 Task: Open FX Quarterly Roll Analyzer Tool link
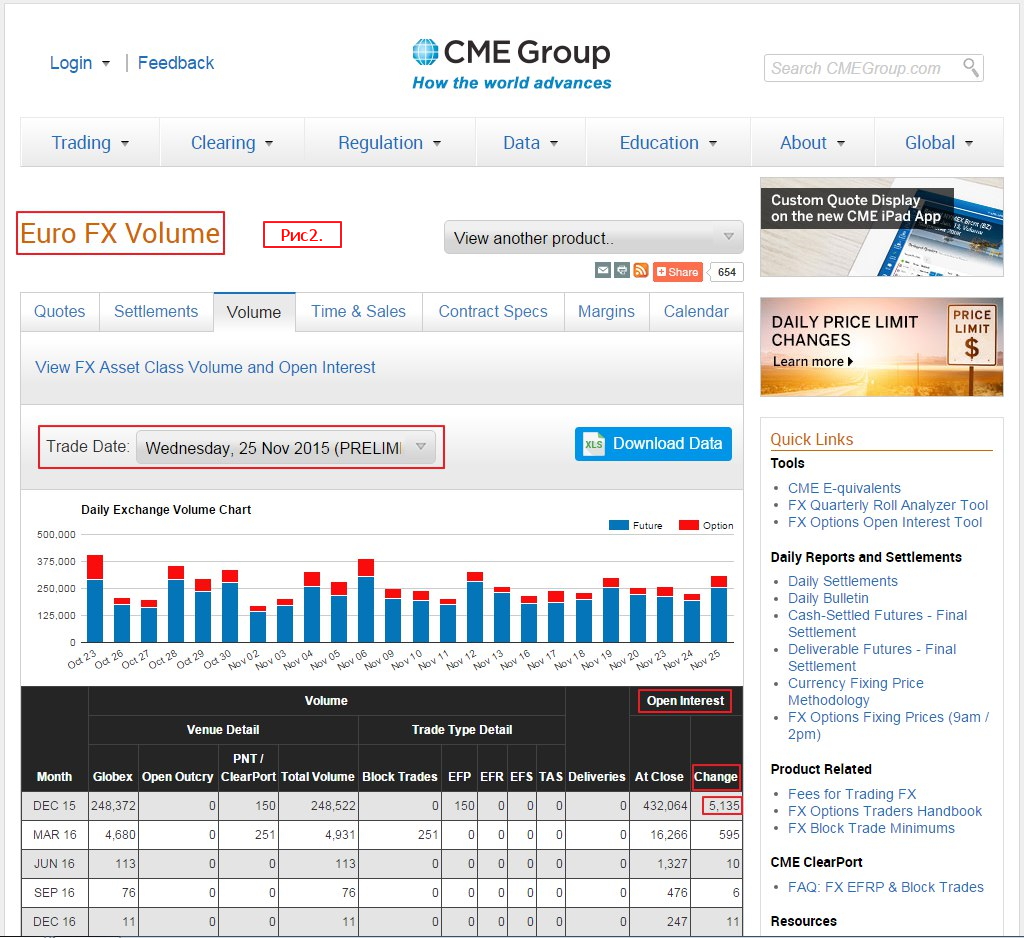point(888,505)
